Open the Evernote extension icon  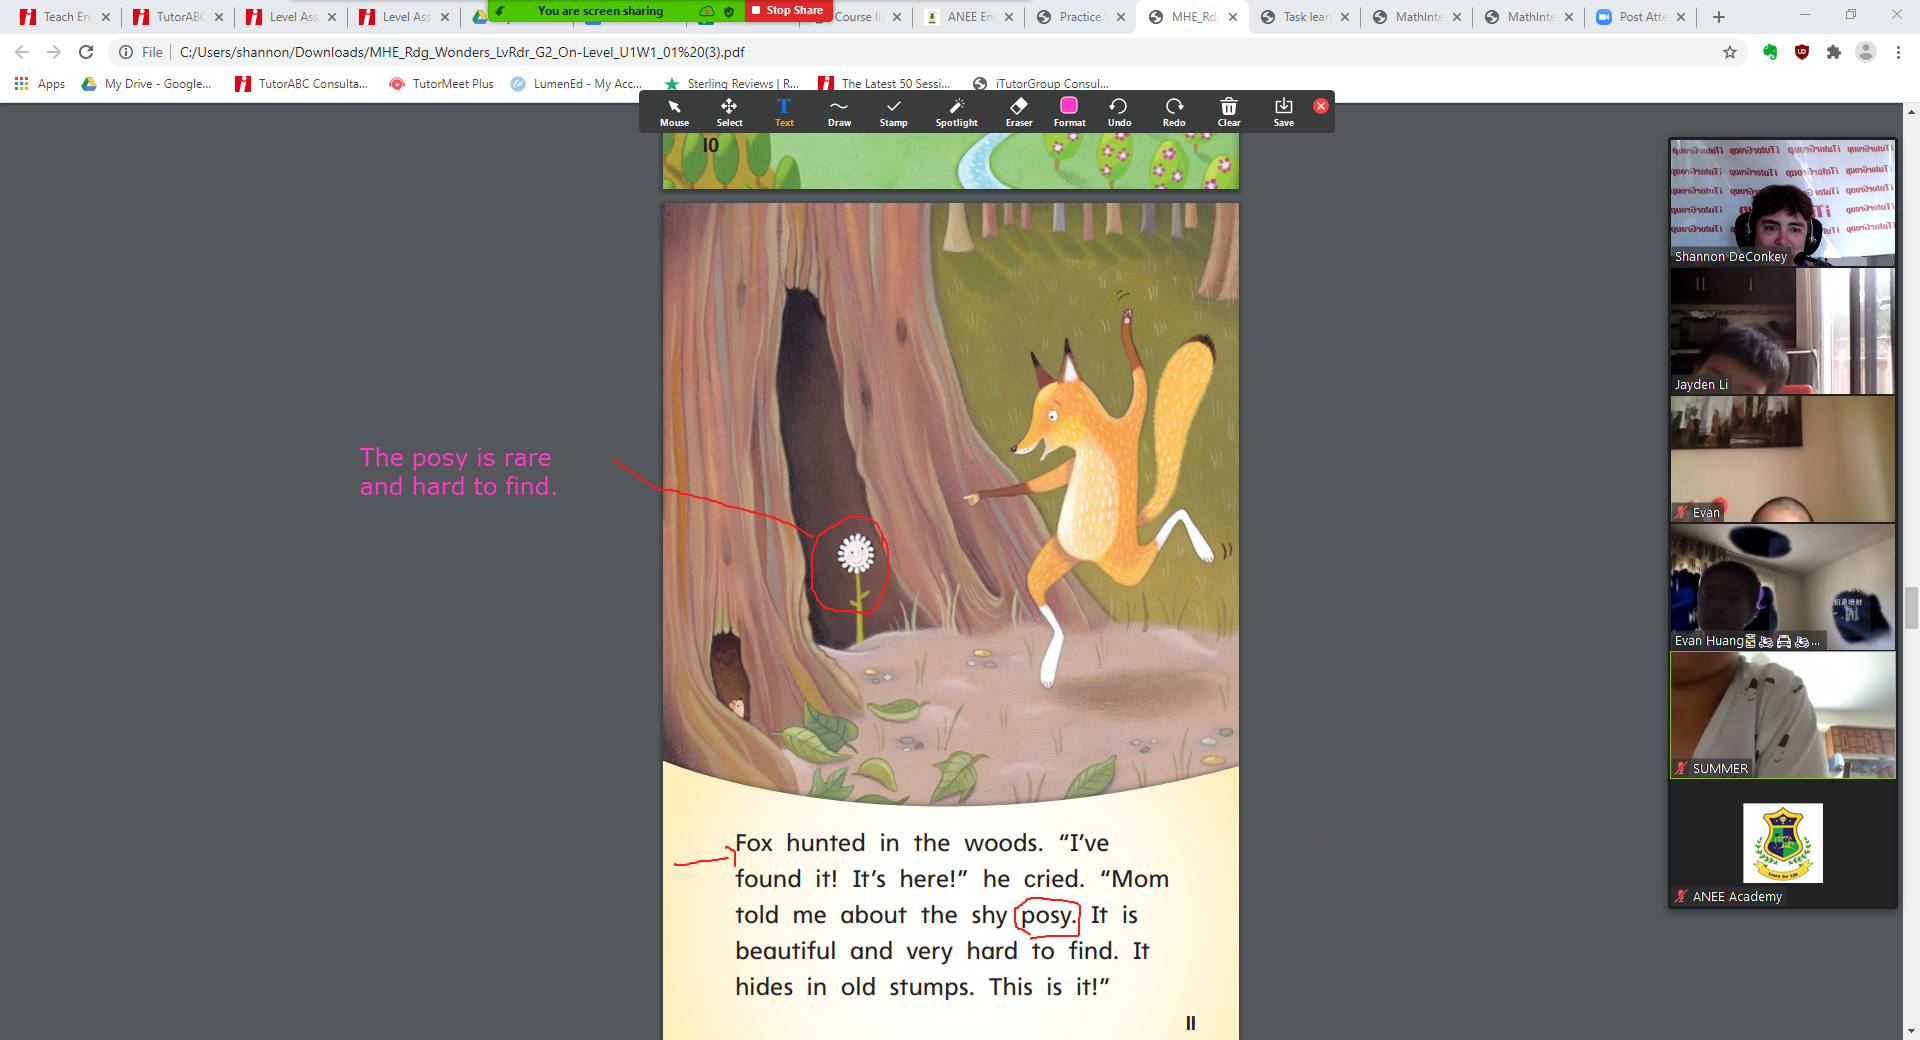point(1770,52)
